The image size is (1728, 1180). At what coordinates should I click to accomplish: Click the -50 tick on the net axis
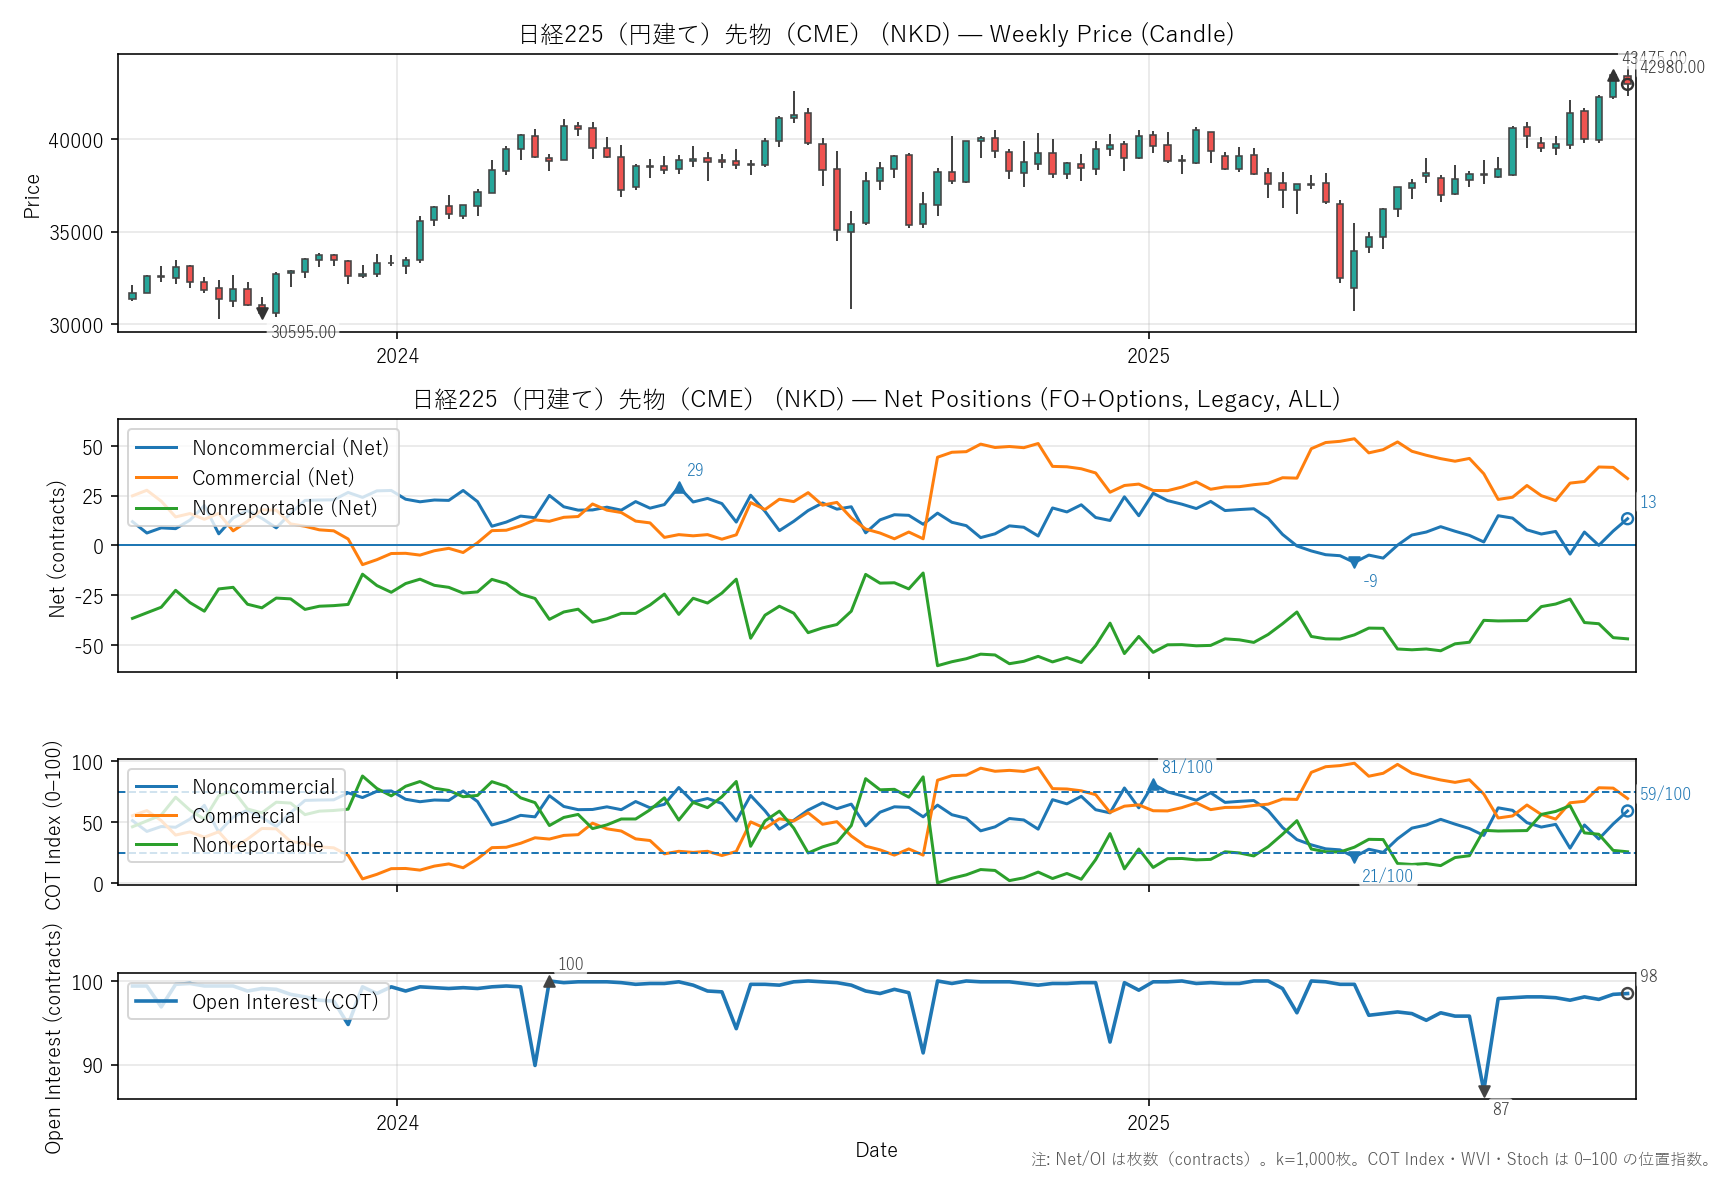[88, 647]
